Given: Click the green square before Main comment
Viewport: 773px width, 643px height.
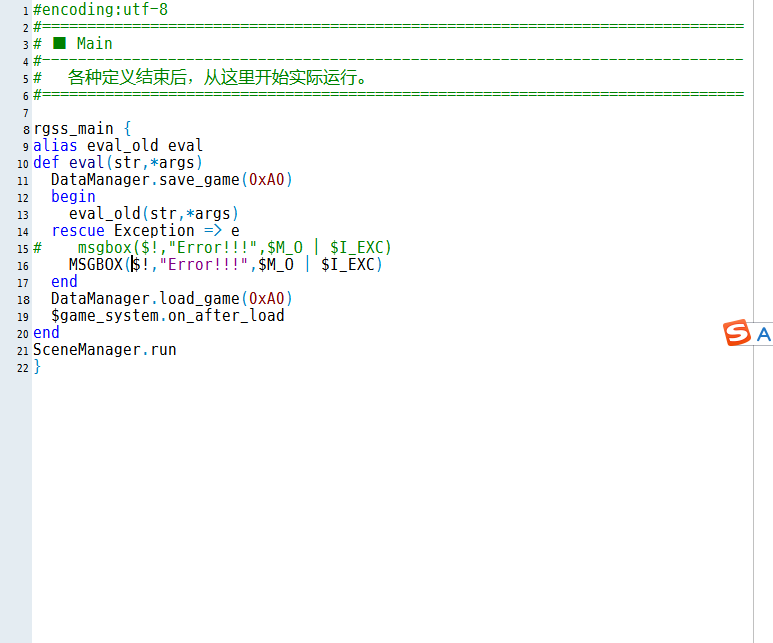Looking at the screenshot, I should point(59,43).
